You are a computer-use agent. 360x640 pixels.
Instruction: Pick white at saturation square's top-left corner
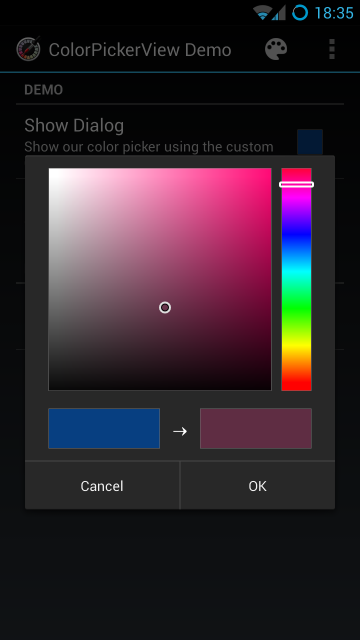click(x=53, y=172)
